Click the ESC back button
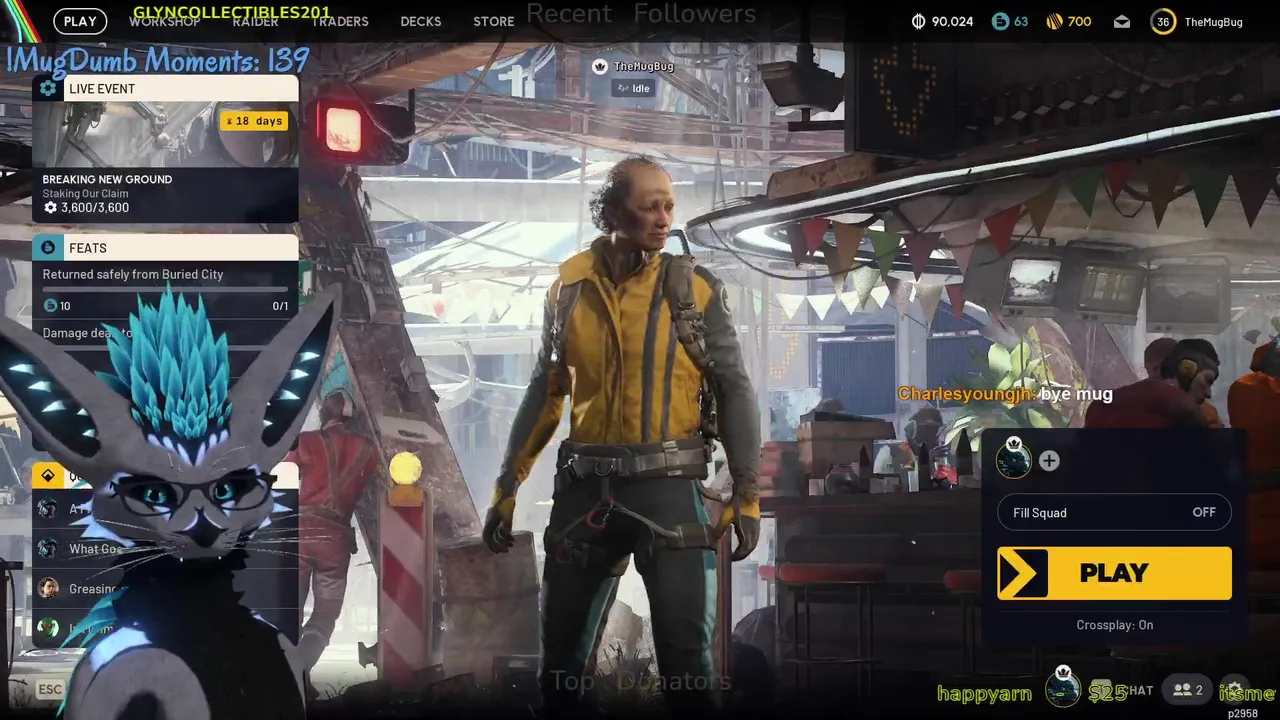The image size is (1280, 720). coord(50,689)
